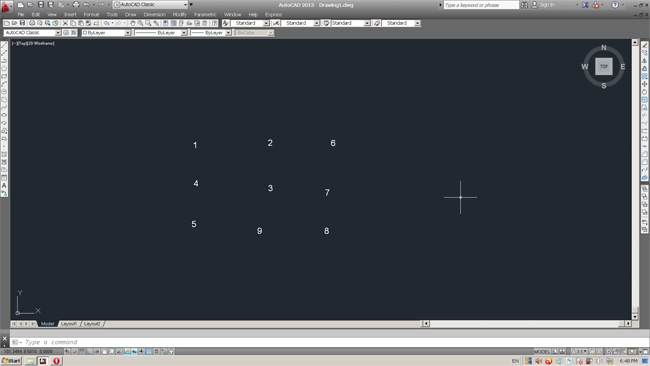Screen dimensions: 650x366
Task: Click the keyword search box
Action: tap(481, 5)
